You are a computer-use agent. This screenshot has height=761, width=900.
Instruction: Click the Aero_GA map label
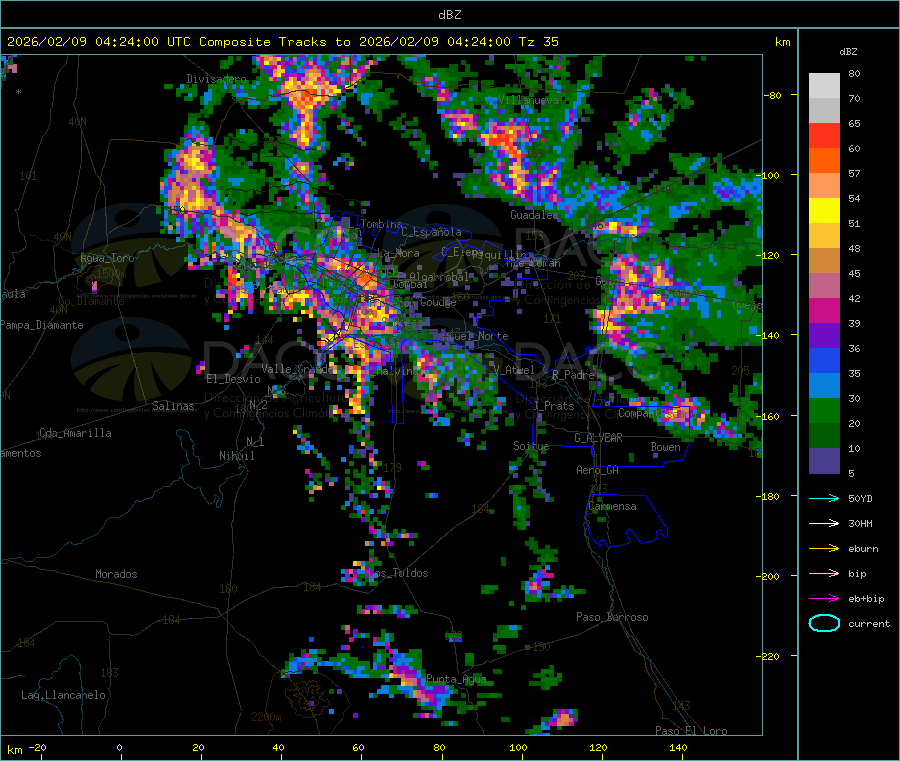597,470
